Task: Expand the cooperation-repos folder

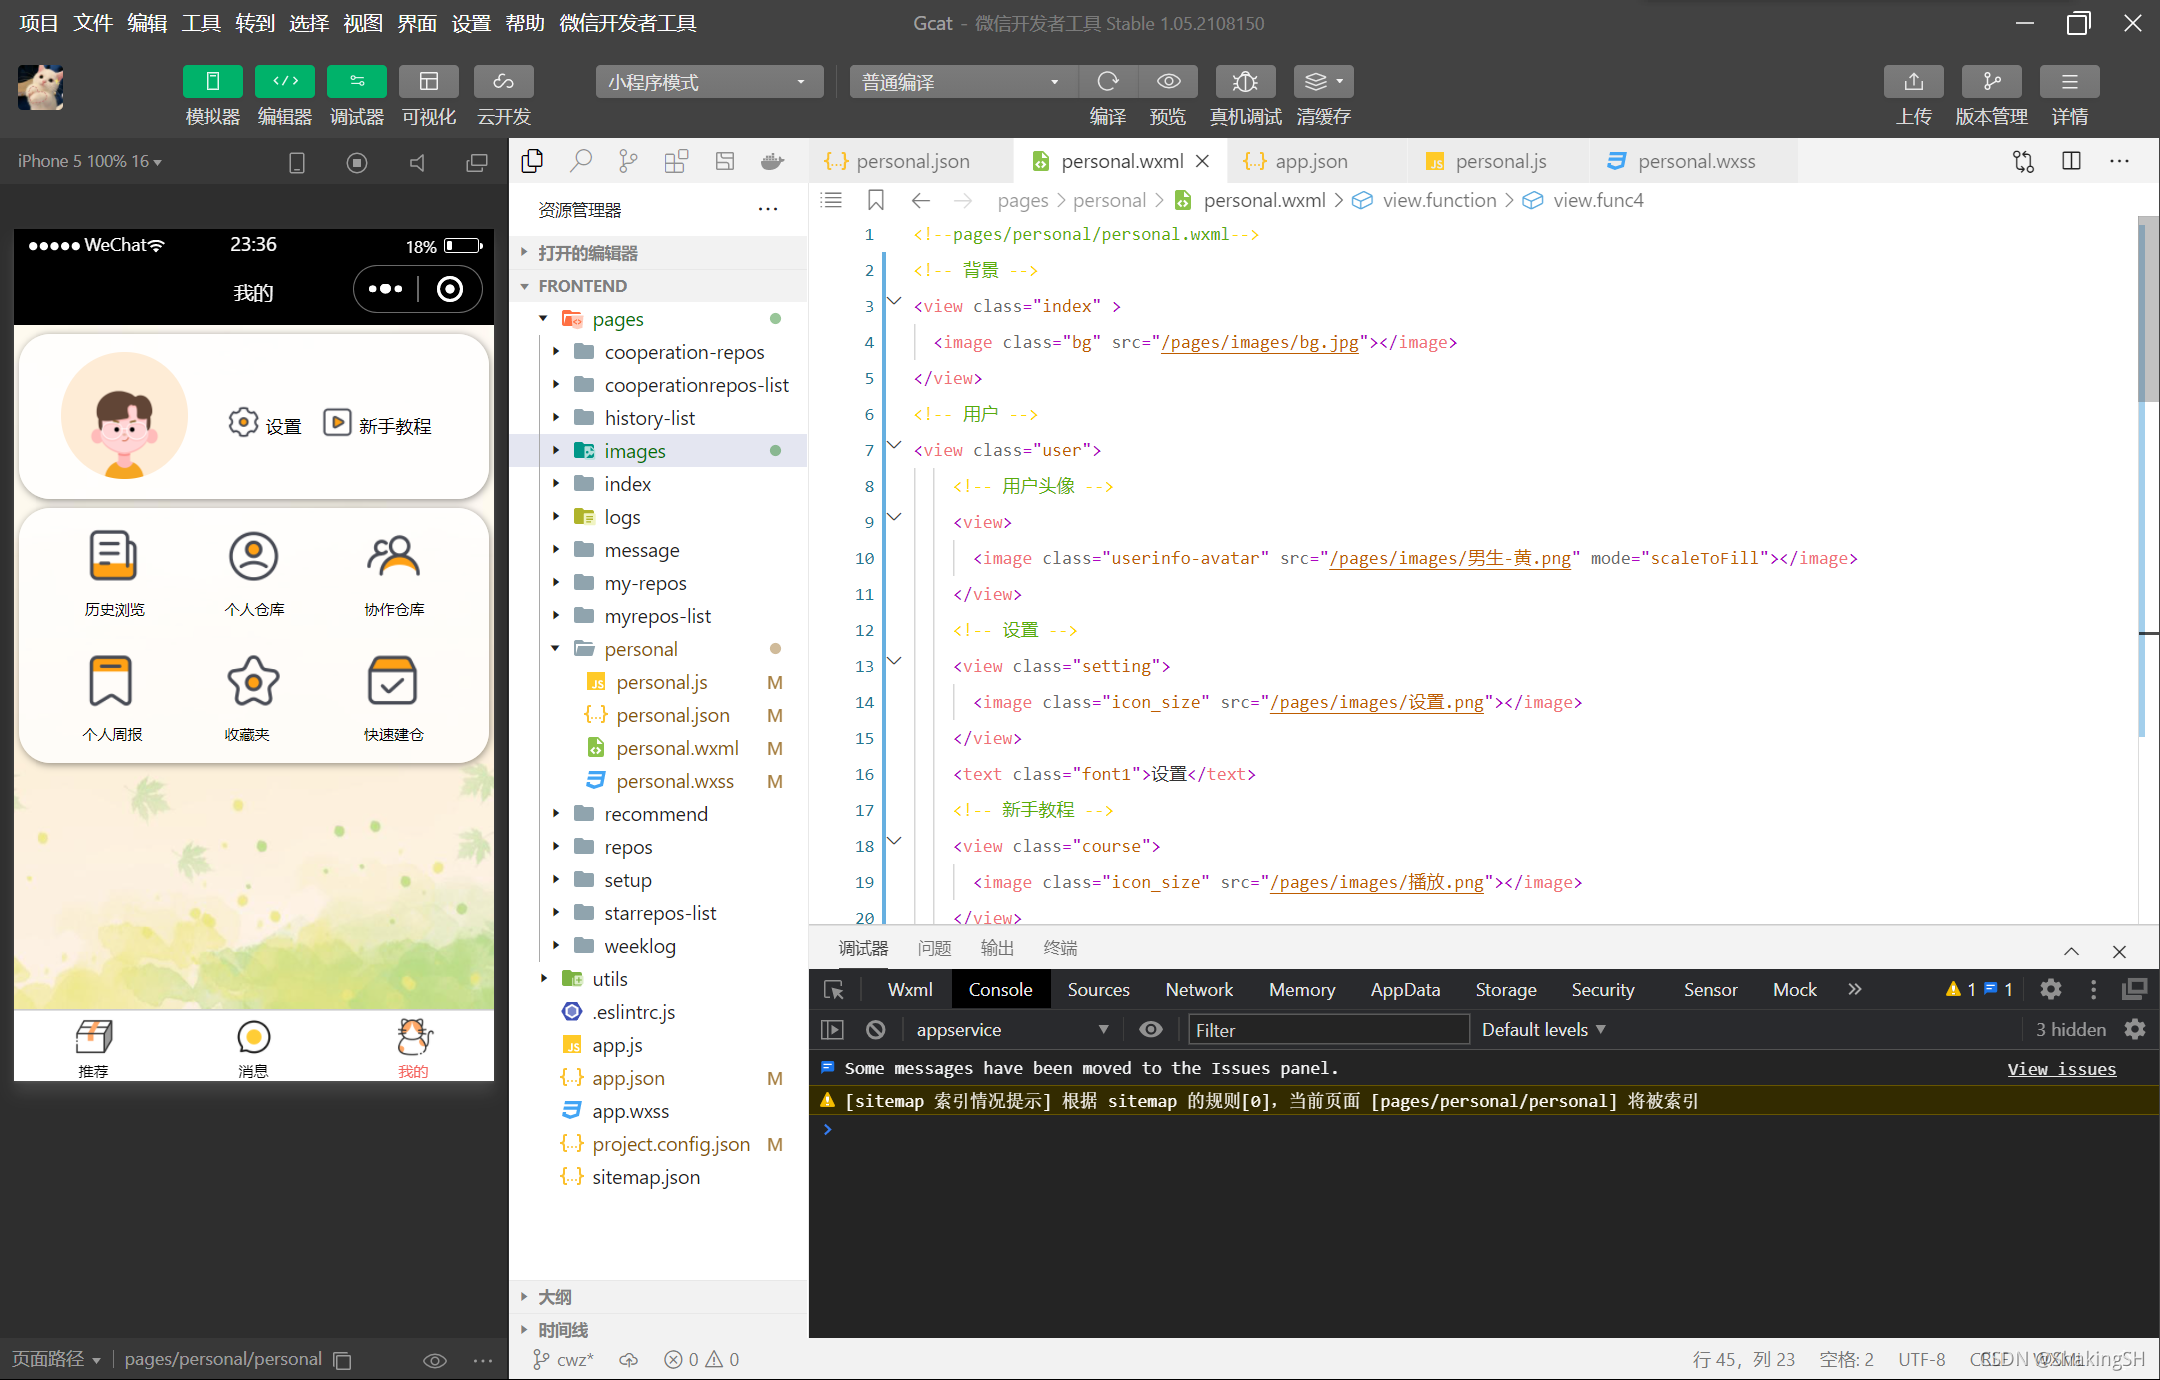Action: pyautogui.click(x=683, y=352)
